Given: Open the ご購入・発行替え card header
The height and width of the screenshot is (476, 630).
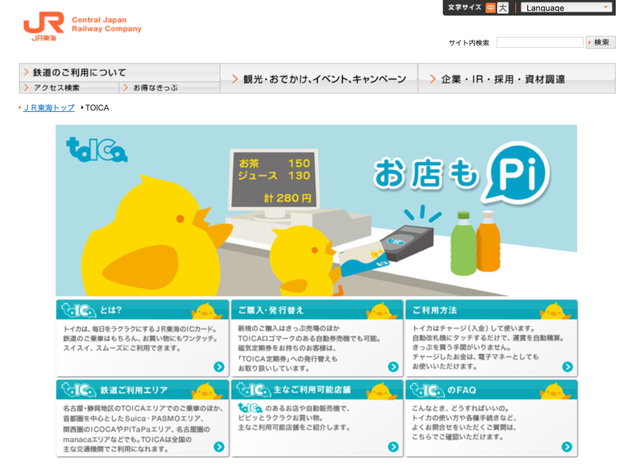Looking at the screenshot, I should [x=317, y=310].
